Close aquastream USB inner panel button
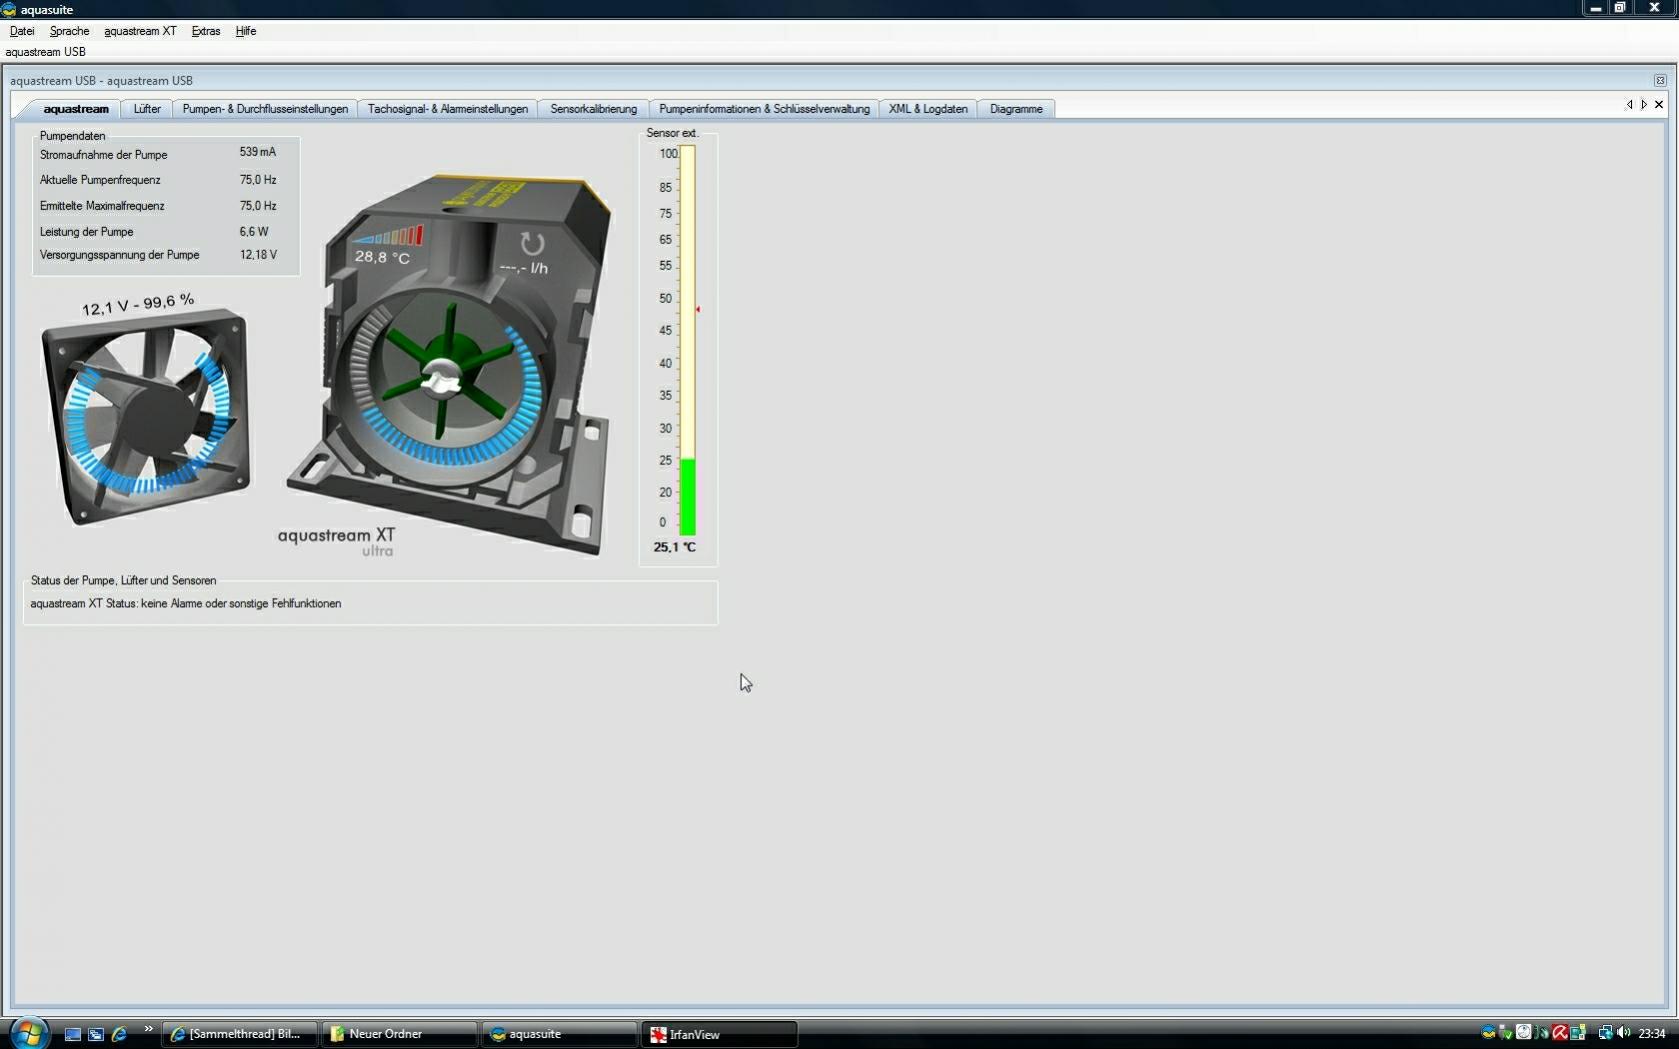 [1660, 80]
